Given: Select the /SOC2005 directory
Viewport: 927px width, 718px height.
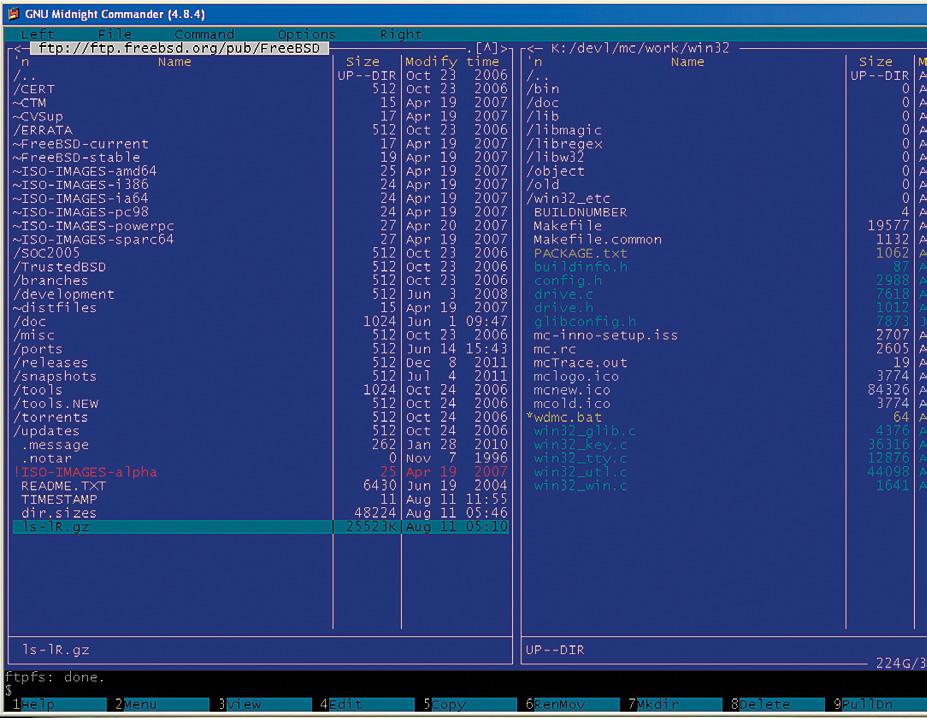Looking at the screenshot, I should coord(46,253).
